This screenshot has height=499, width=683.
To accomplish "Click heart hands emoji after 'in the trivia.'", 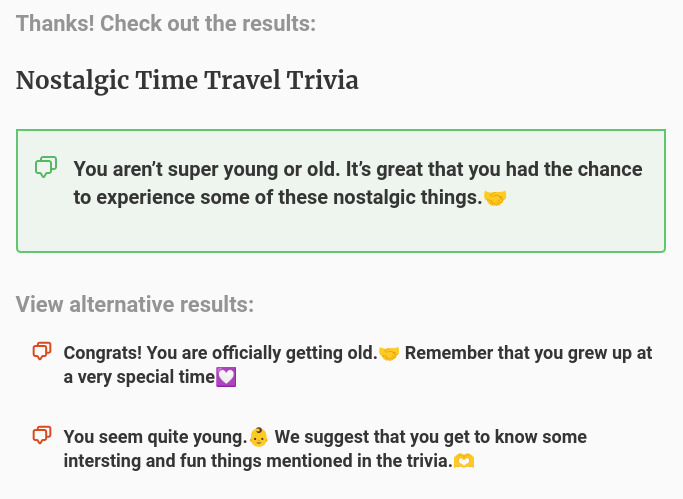I will click(463, 461).
